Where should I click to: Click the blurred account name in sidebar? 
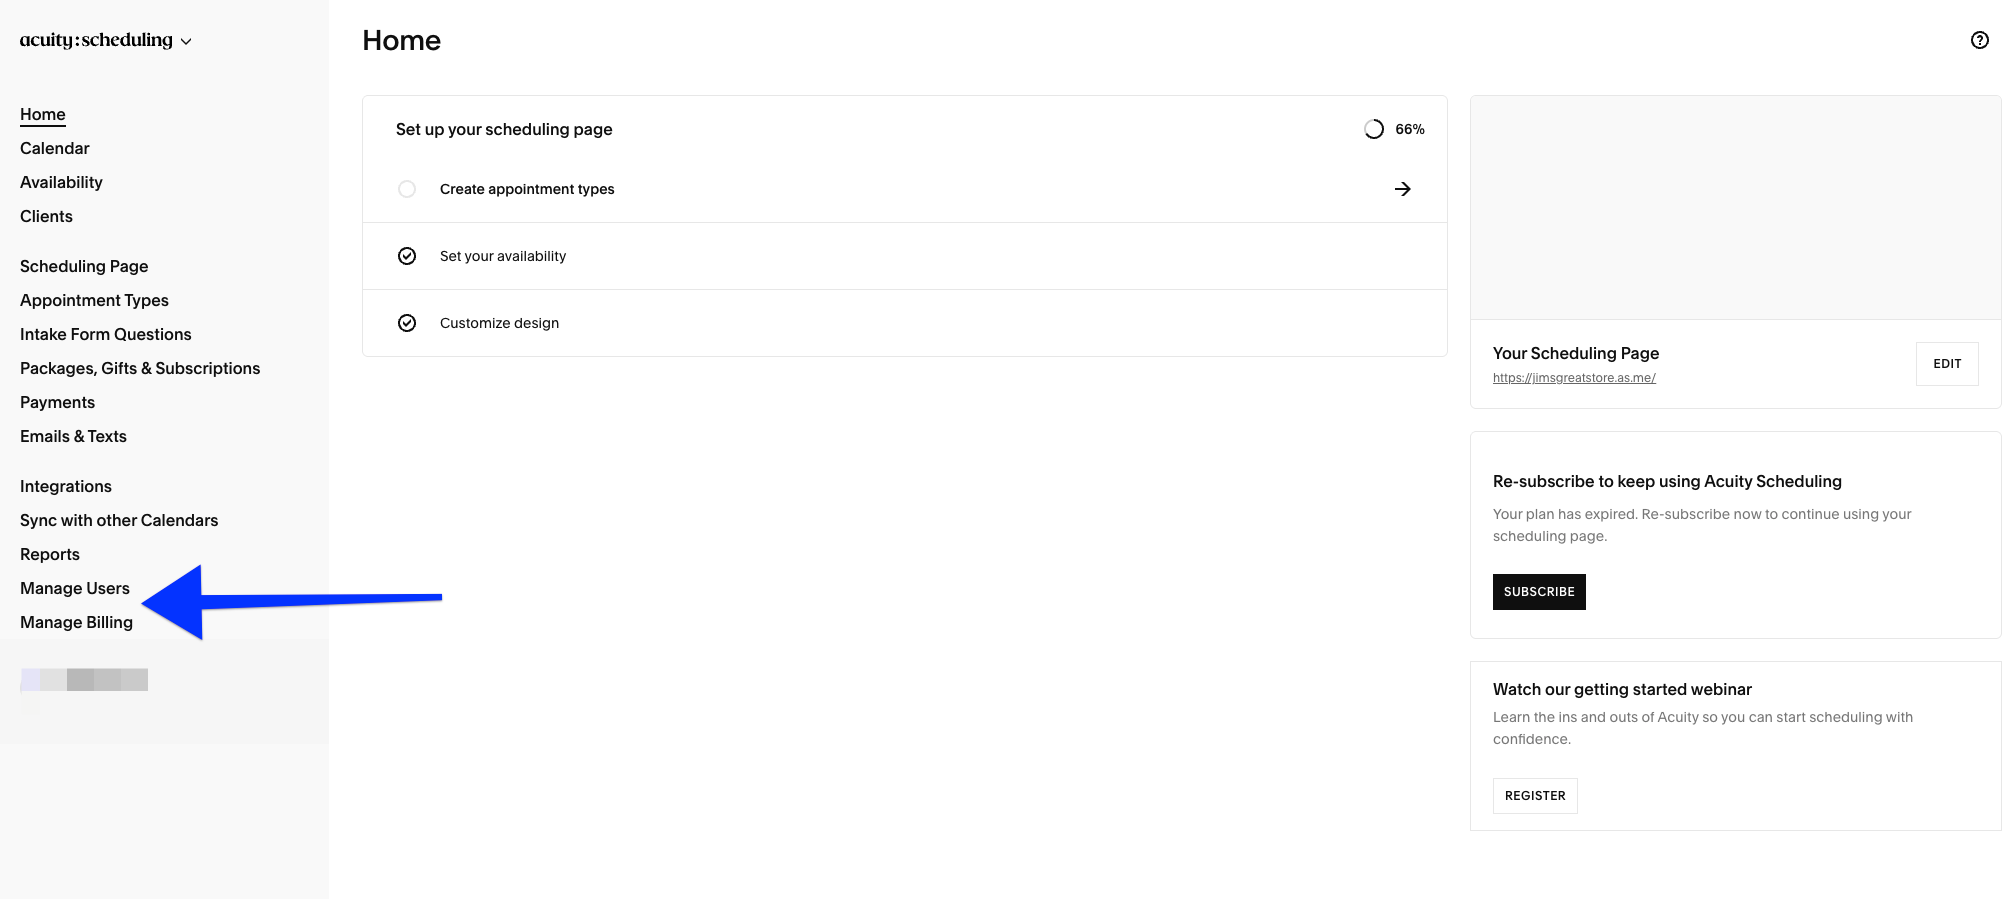[84, 680]
